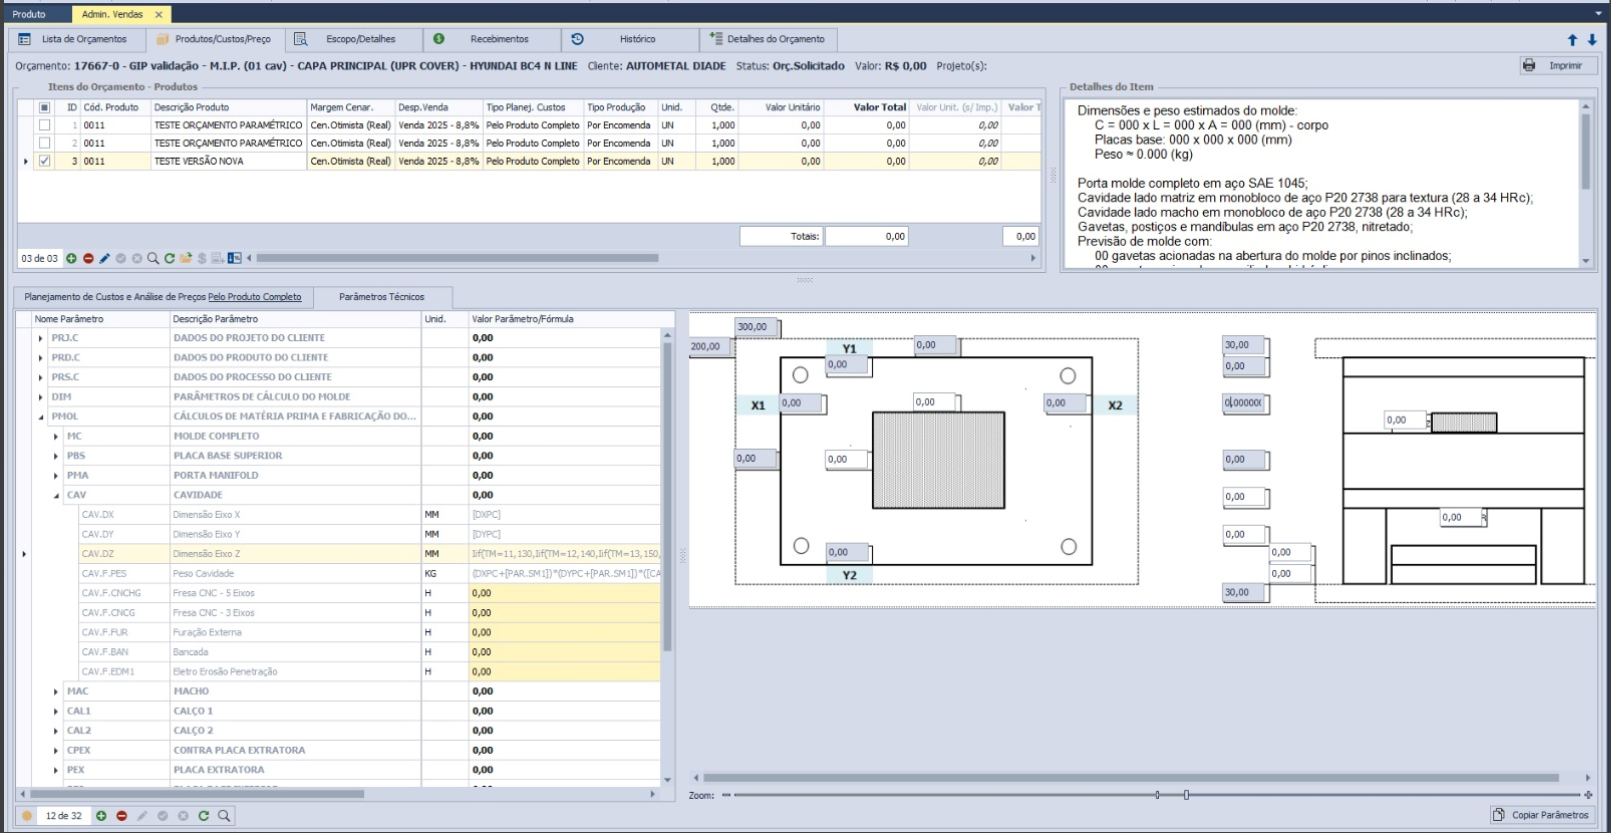Uncheck the TESTE VERSÃO NOVA row checkbox
Viewport: 1611px width, 833px height.
click(44, 161)
